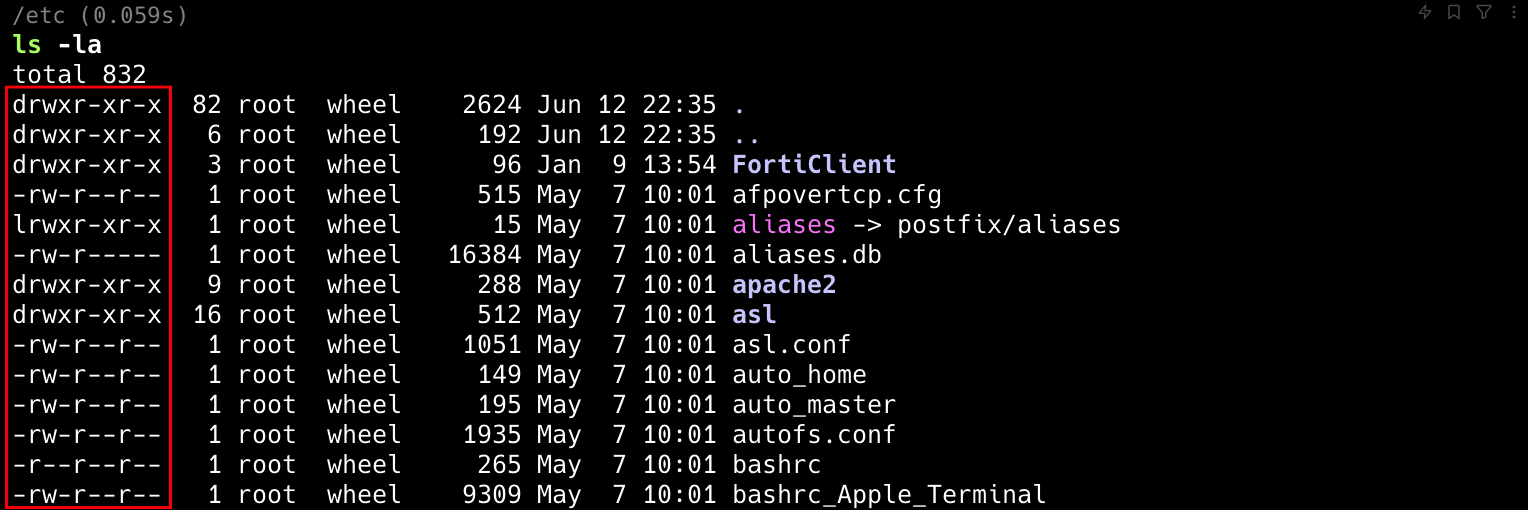Open the filter block output funnel icon
1528x510 pixels.
(1484, 12)
